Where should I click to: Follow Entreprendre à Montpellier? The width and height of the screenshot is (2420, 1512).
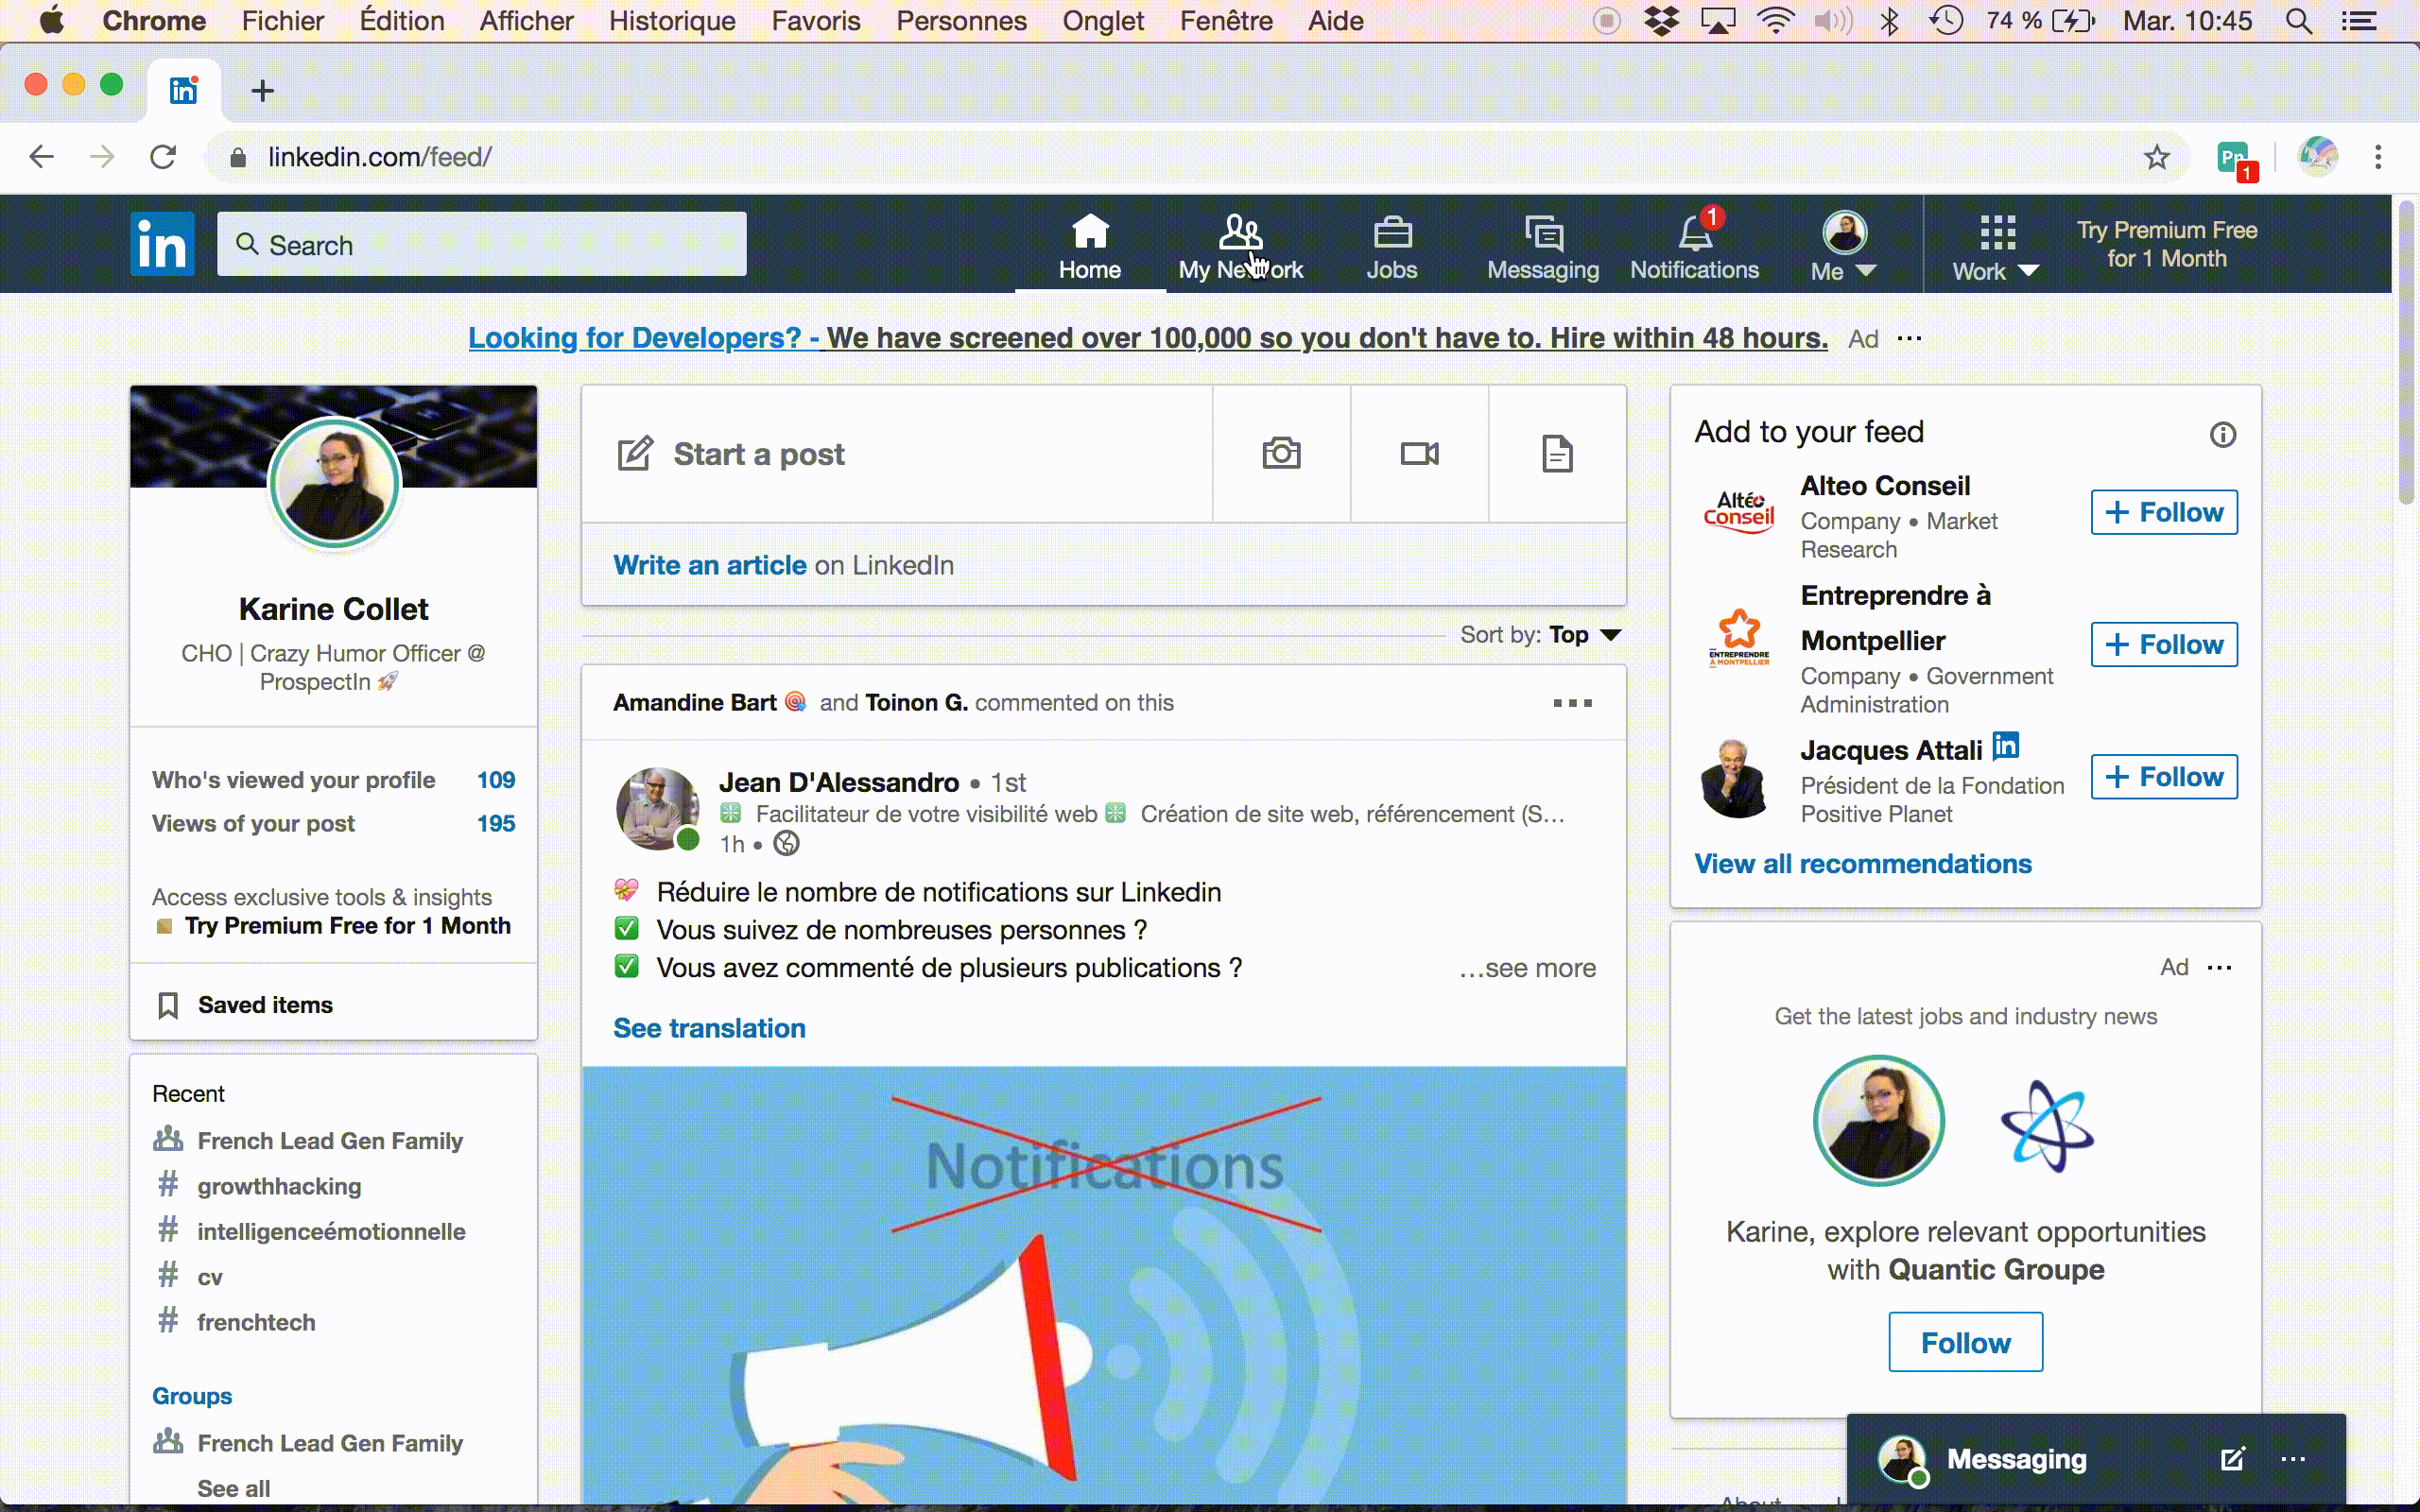pos(2163,644)
